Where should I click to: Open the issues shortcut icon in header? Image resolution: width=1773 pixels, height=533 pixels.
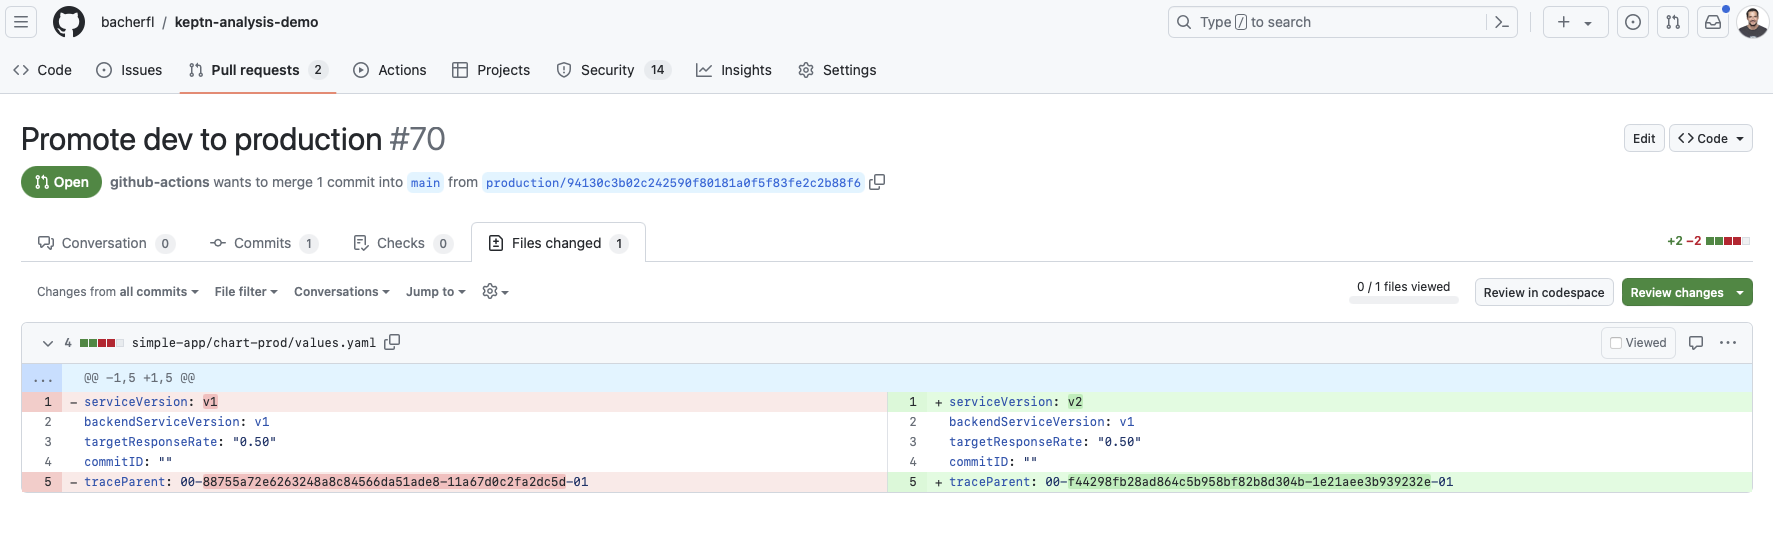[1633, 22]
